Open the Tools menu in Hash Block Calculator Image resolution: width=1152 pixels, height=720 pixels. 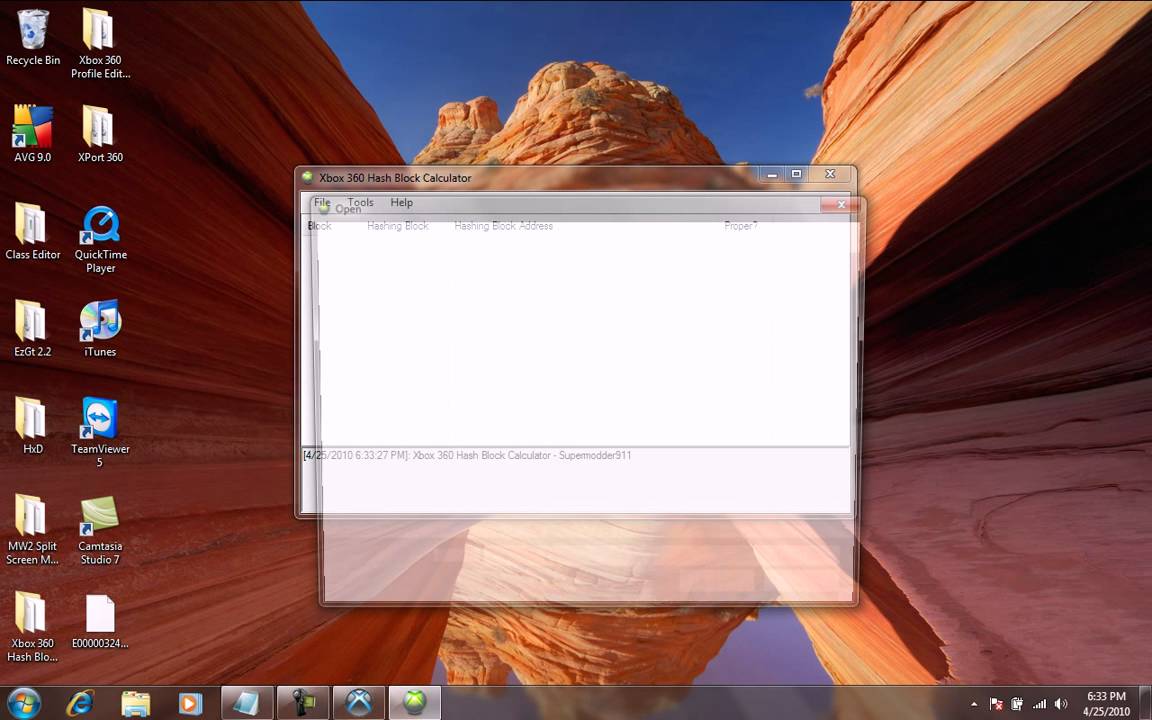tap(360, 202)
